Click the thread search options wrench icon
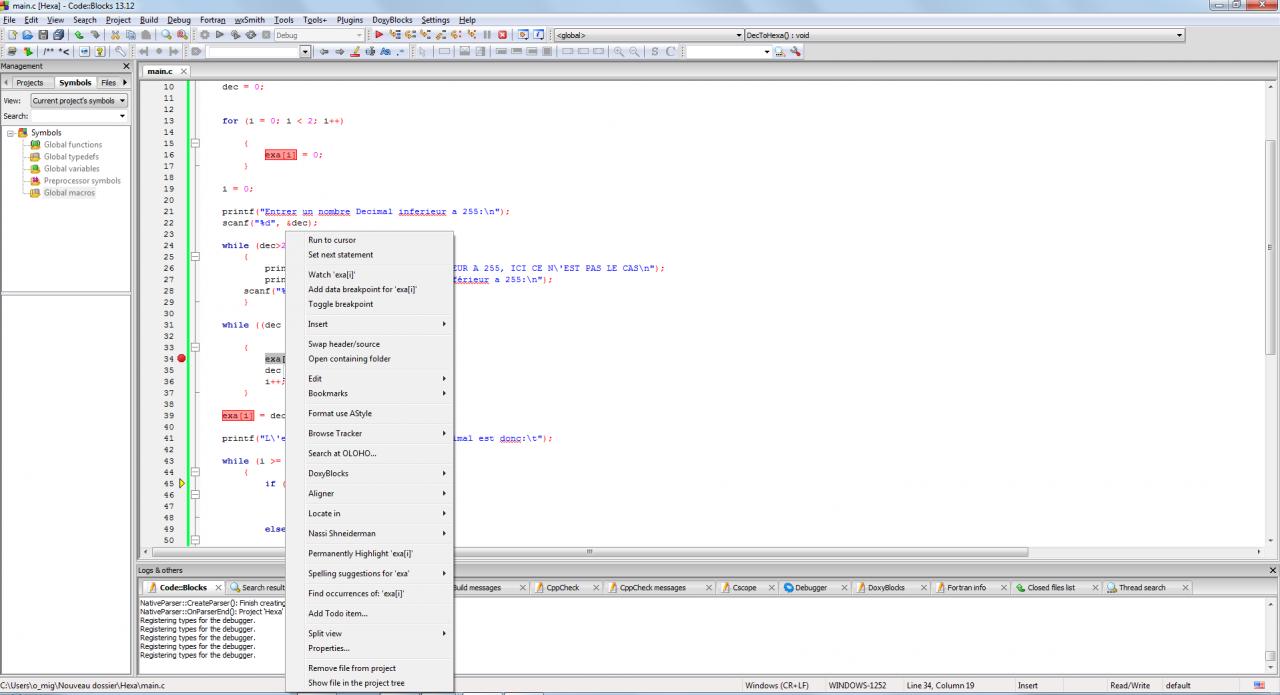1280x695 pixels. click(795, 51)
